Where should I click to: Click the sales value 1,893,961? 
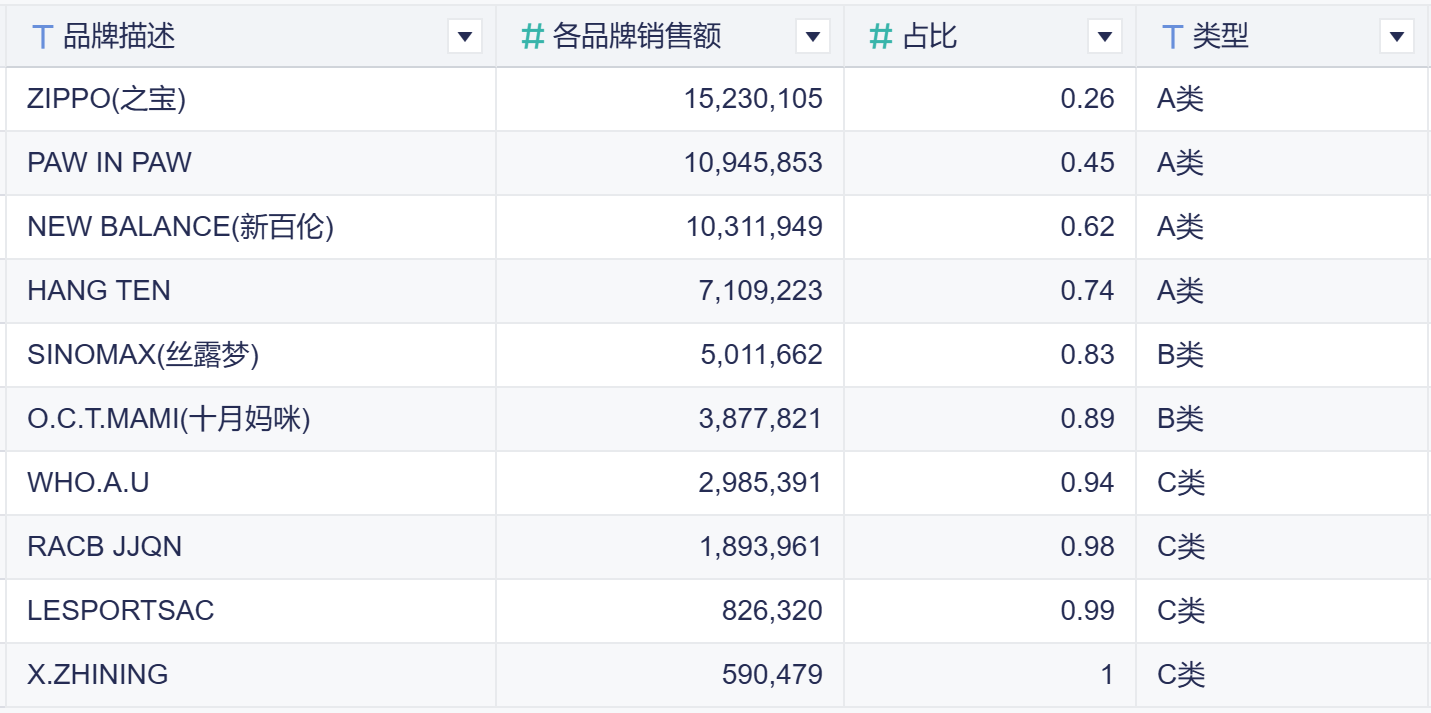click(760, 547)
